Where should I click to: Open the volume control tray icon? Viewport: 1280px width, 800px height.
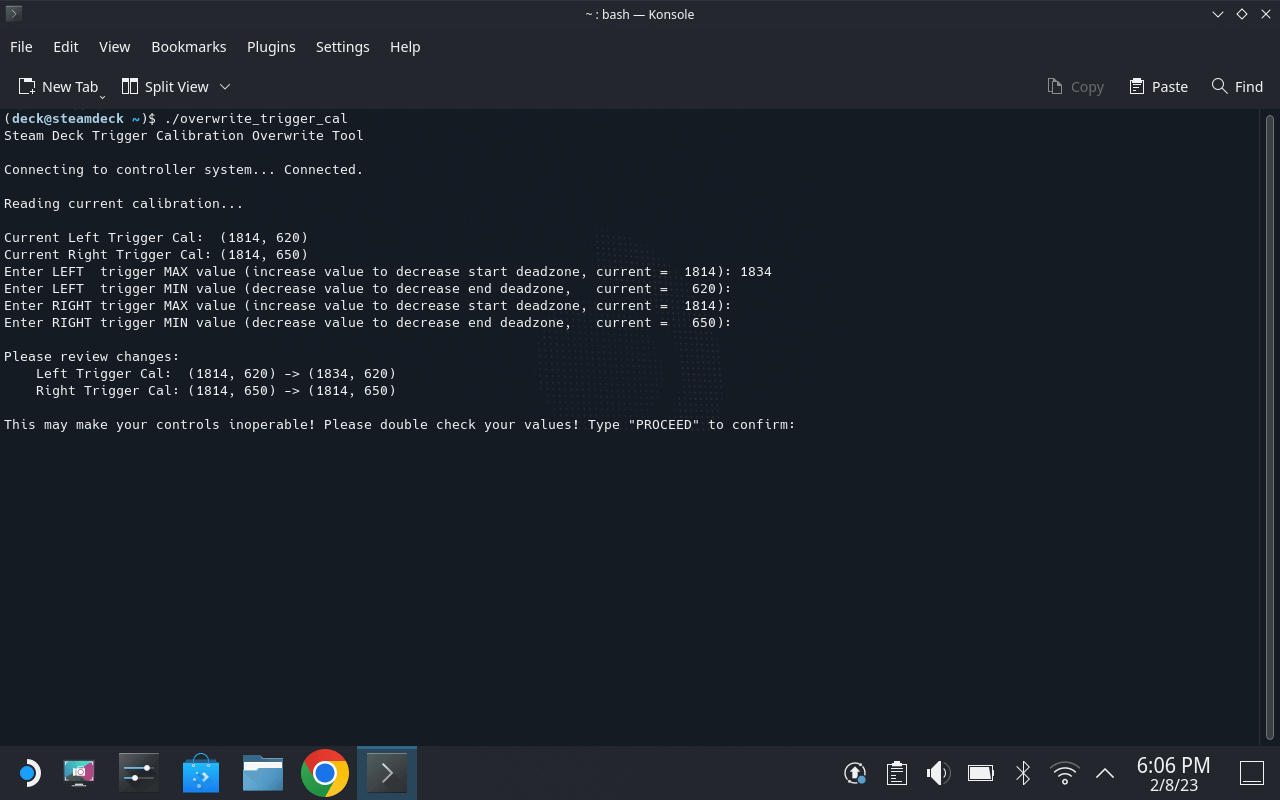click(x=938, y=773)
